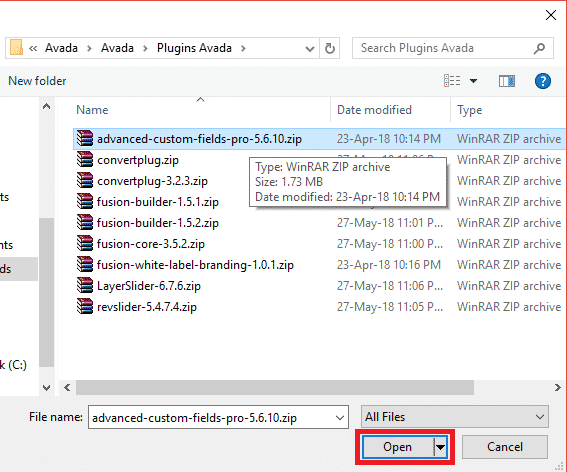Select file revslider-5.4.7.4.zip
The width and height of the screenshot is (567, 472).
click(x=147, y=307)
